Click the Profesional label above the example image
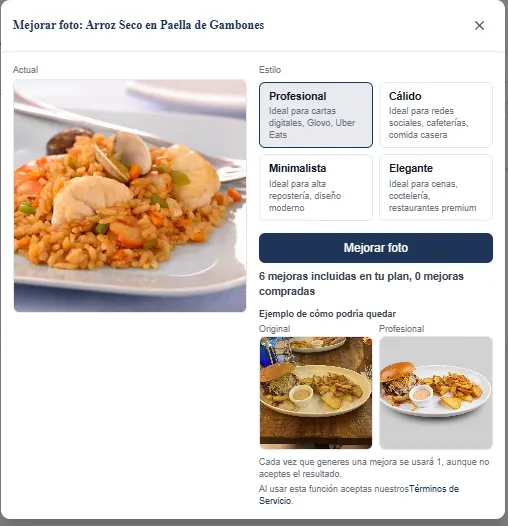The width and height of the screenshot is (508, 526). [401, 329]
